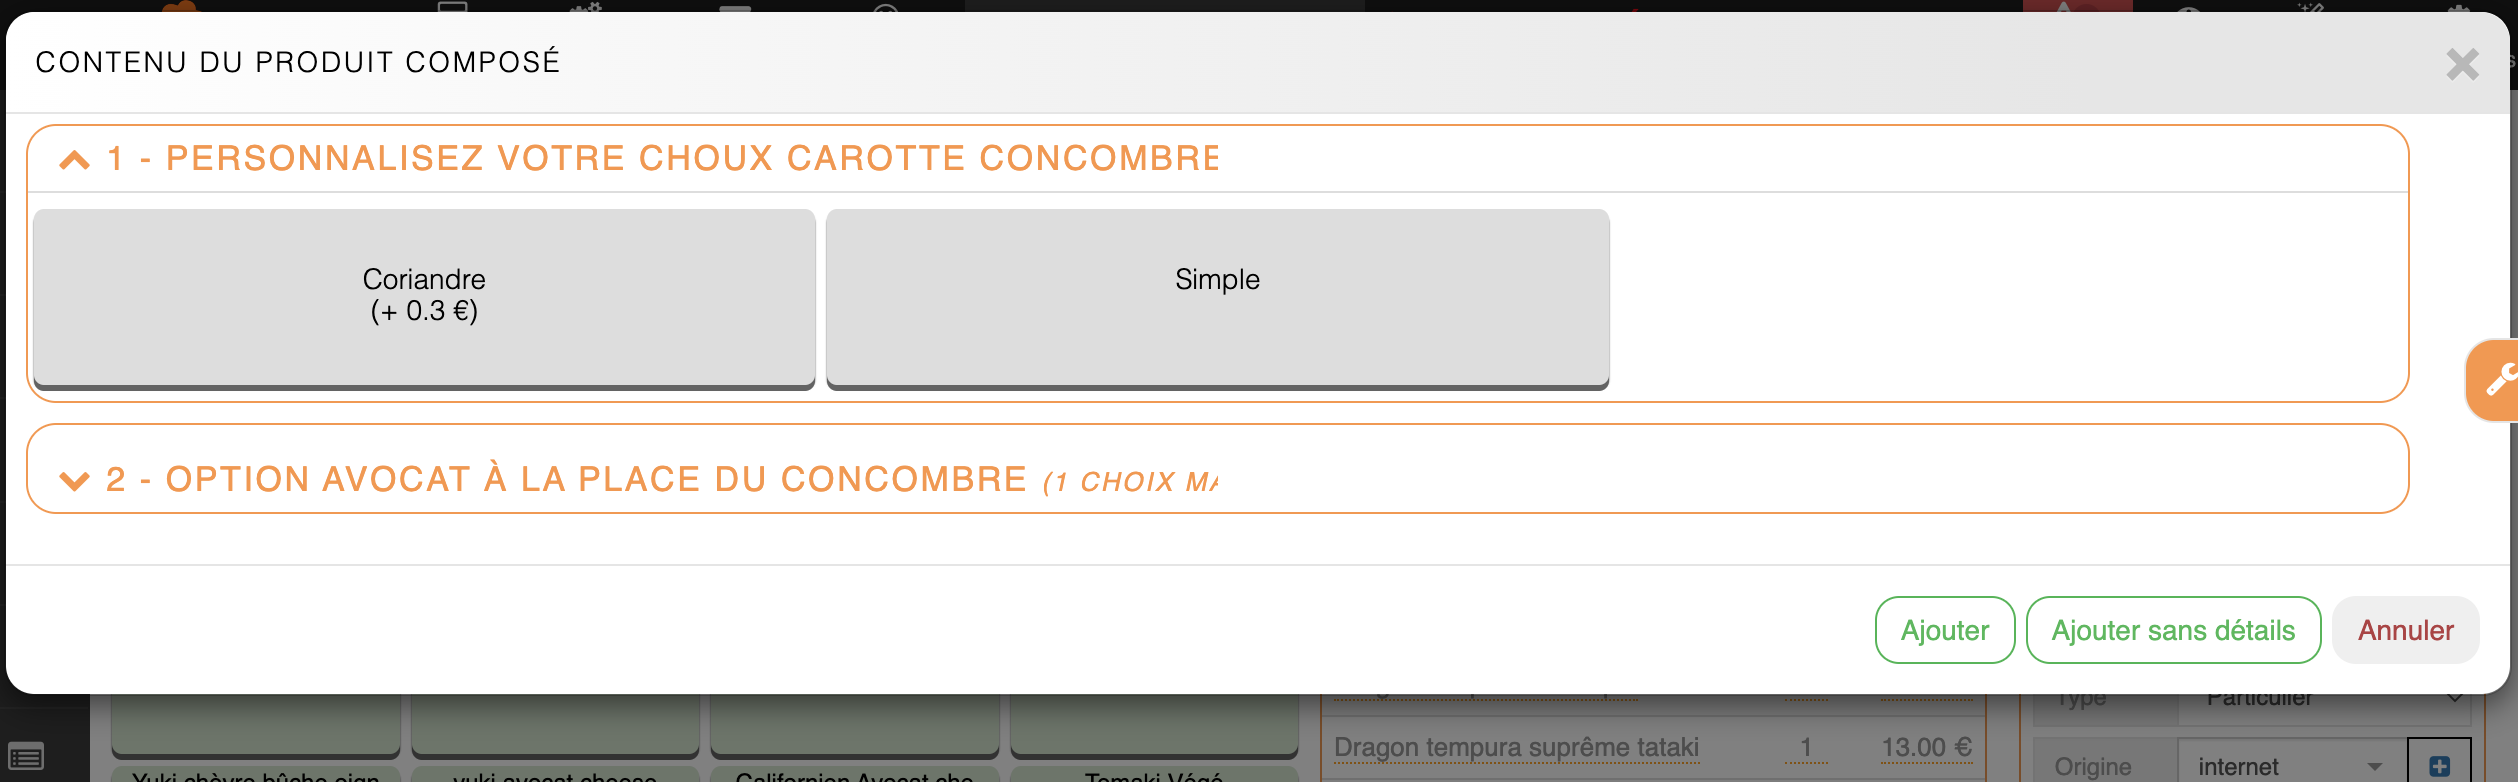Open the Origine dropdown showing internet
2518x782 pixels.
(x=2290, y=766)
